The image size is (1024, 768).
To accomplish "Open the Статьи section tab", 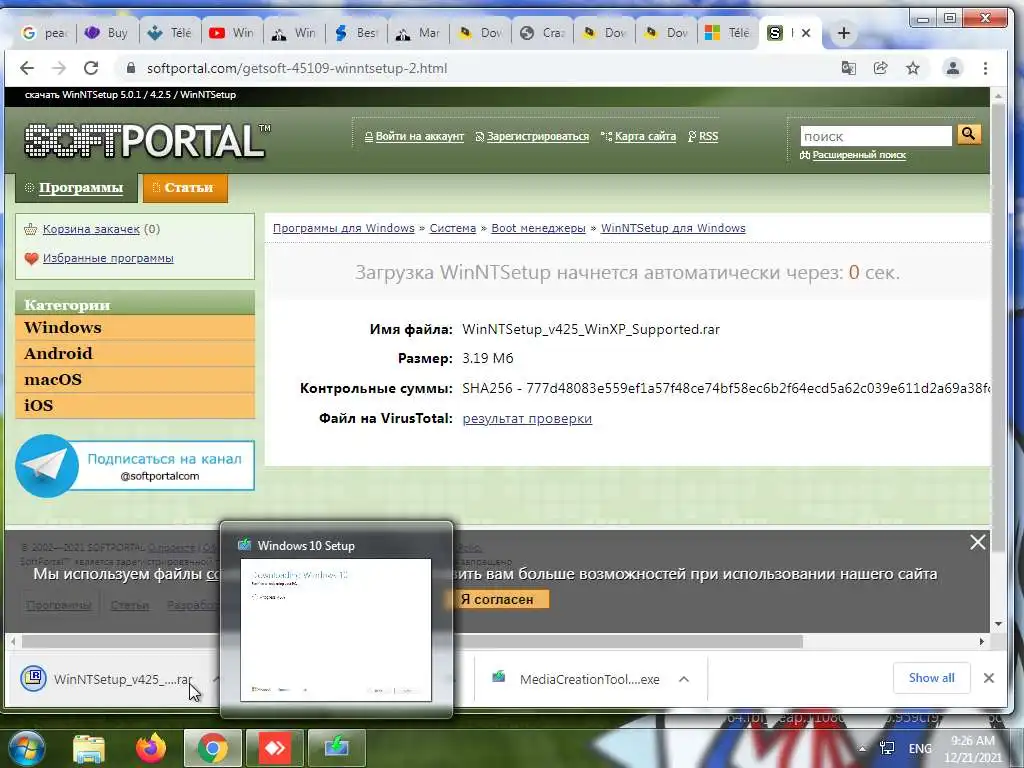I will 185,188.
